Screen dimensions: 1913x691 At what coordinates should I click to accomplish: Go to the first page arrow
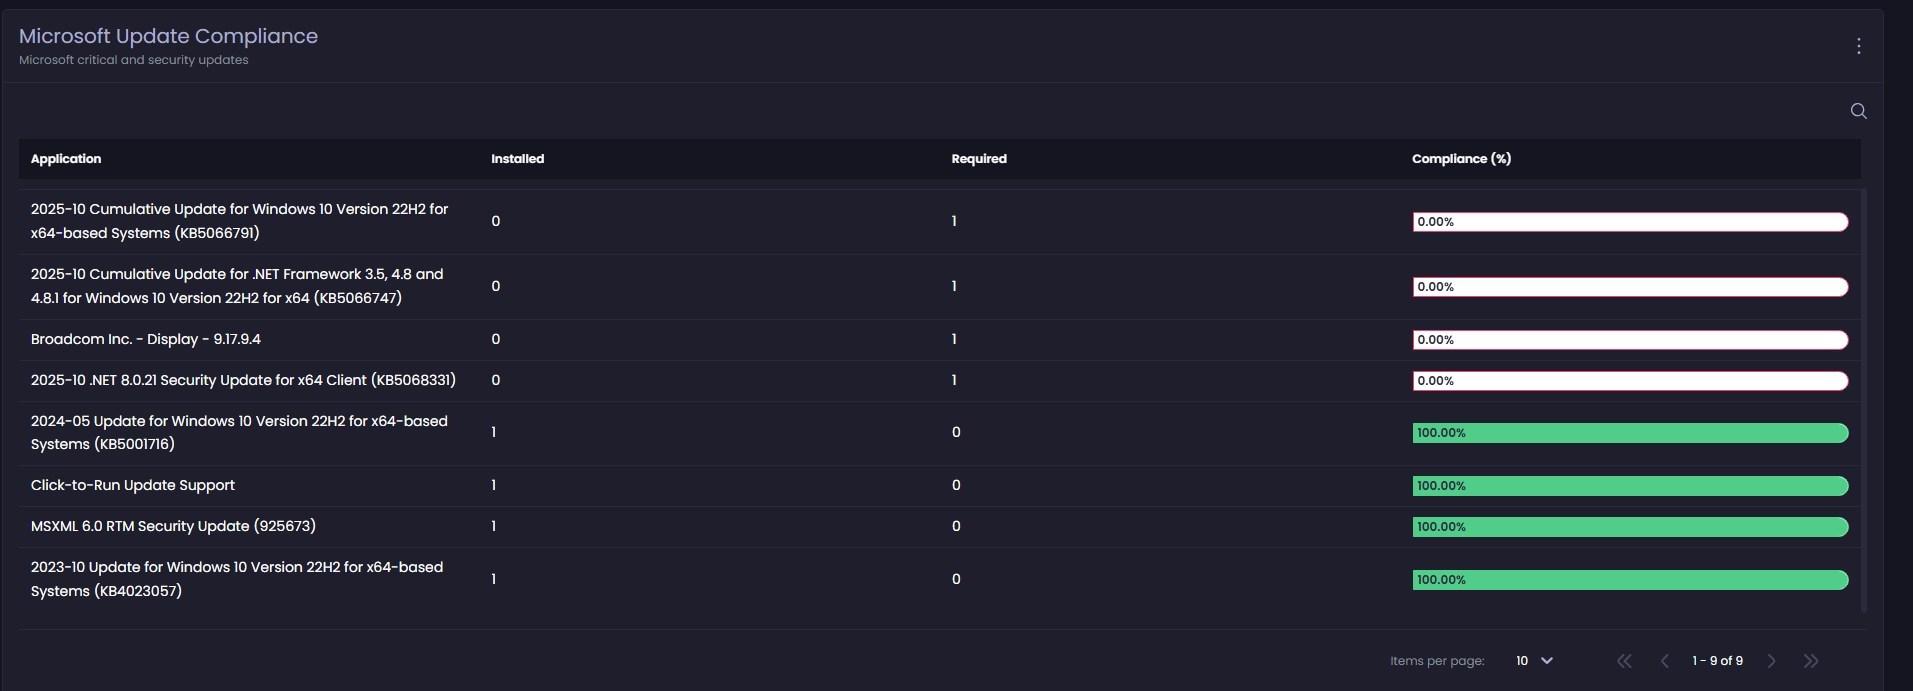pos(1624,661)
